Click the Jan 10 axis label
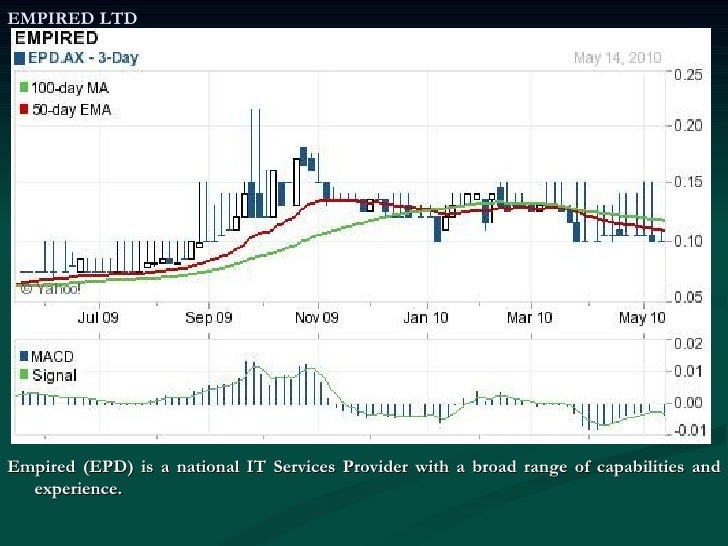This screenshot has height=546, width=728. point(426,318)
